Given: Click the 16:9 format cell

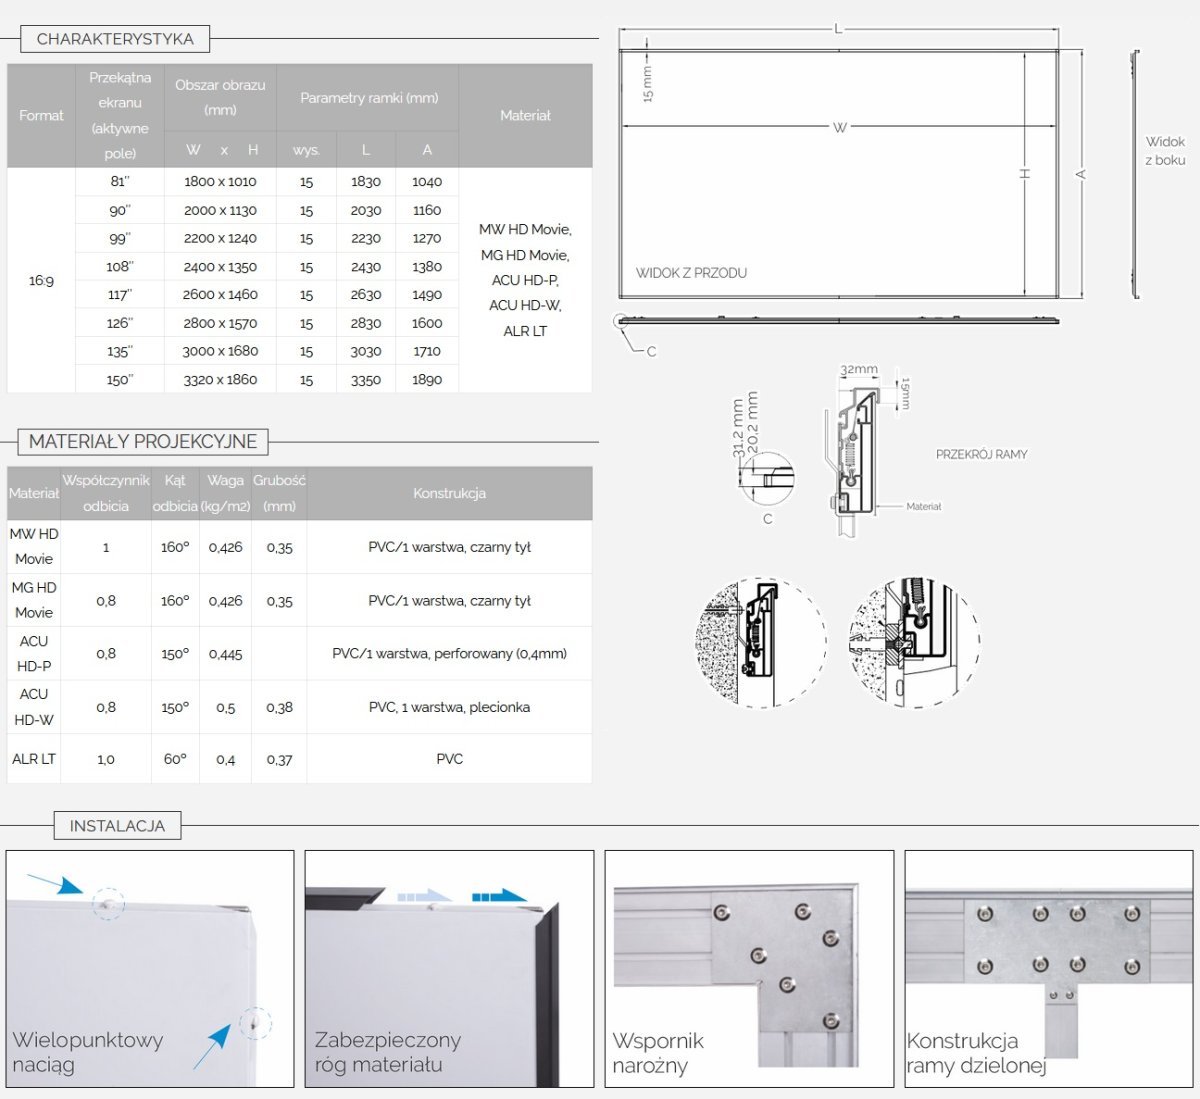Looking at the screenshot, I should pos(41,281).
